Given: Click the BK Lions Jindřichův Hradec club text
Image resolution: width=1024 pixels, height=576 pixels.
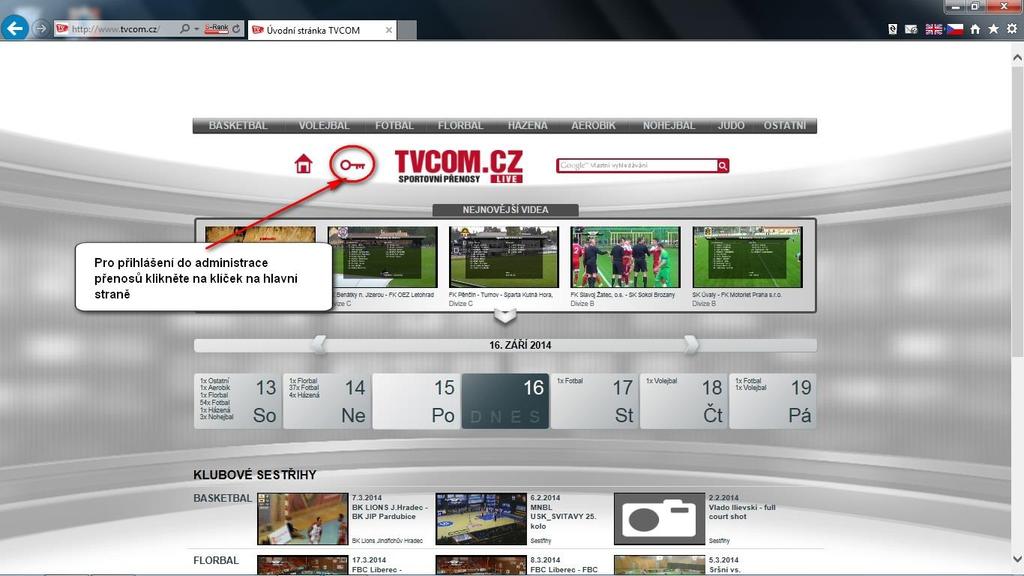Looking at the screenshot, I should (387, 541).
